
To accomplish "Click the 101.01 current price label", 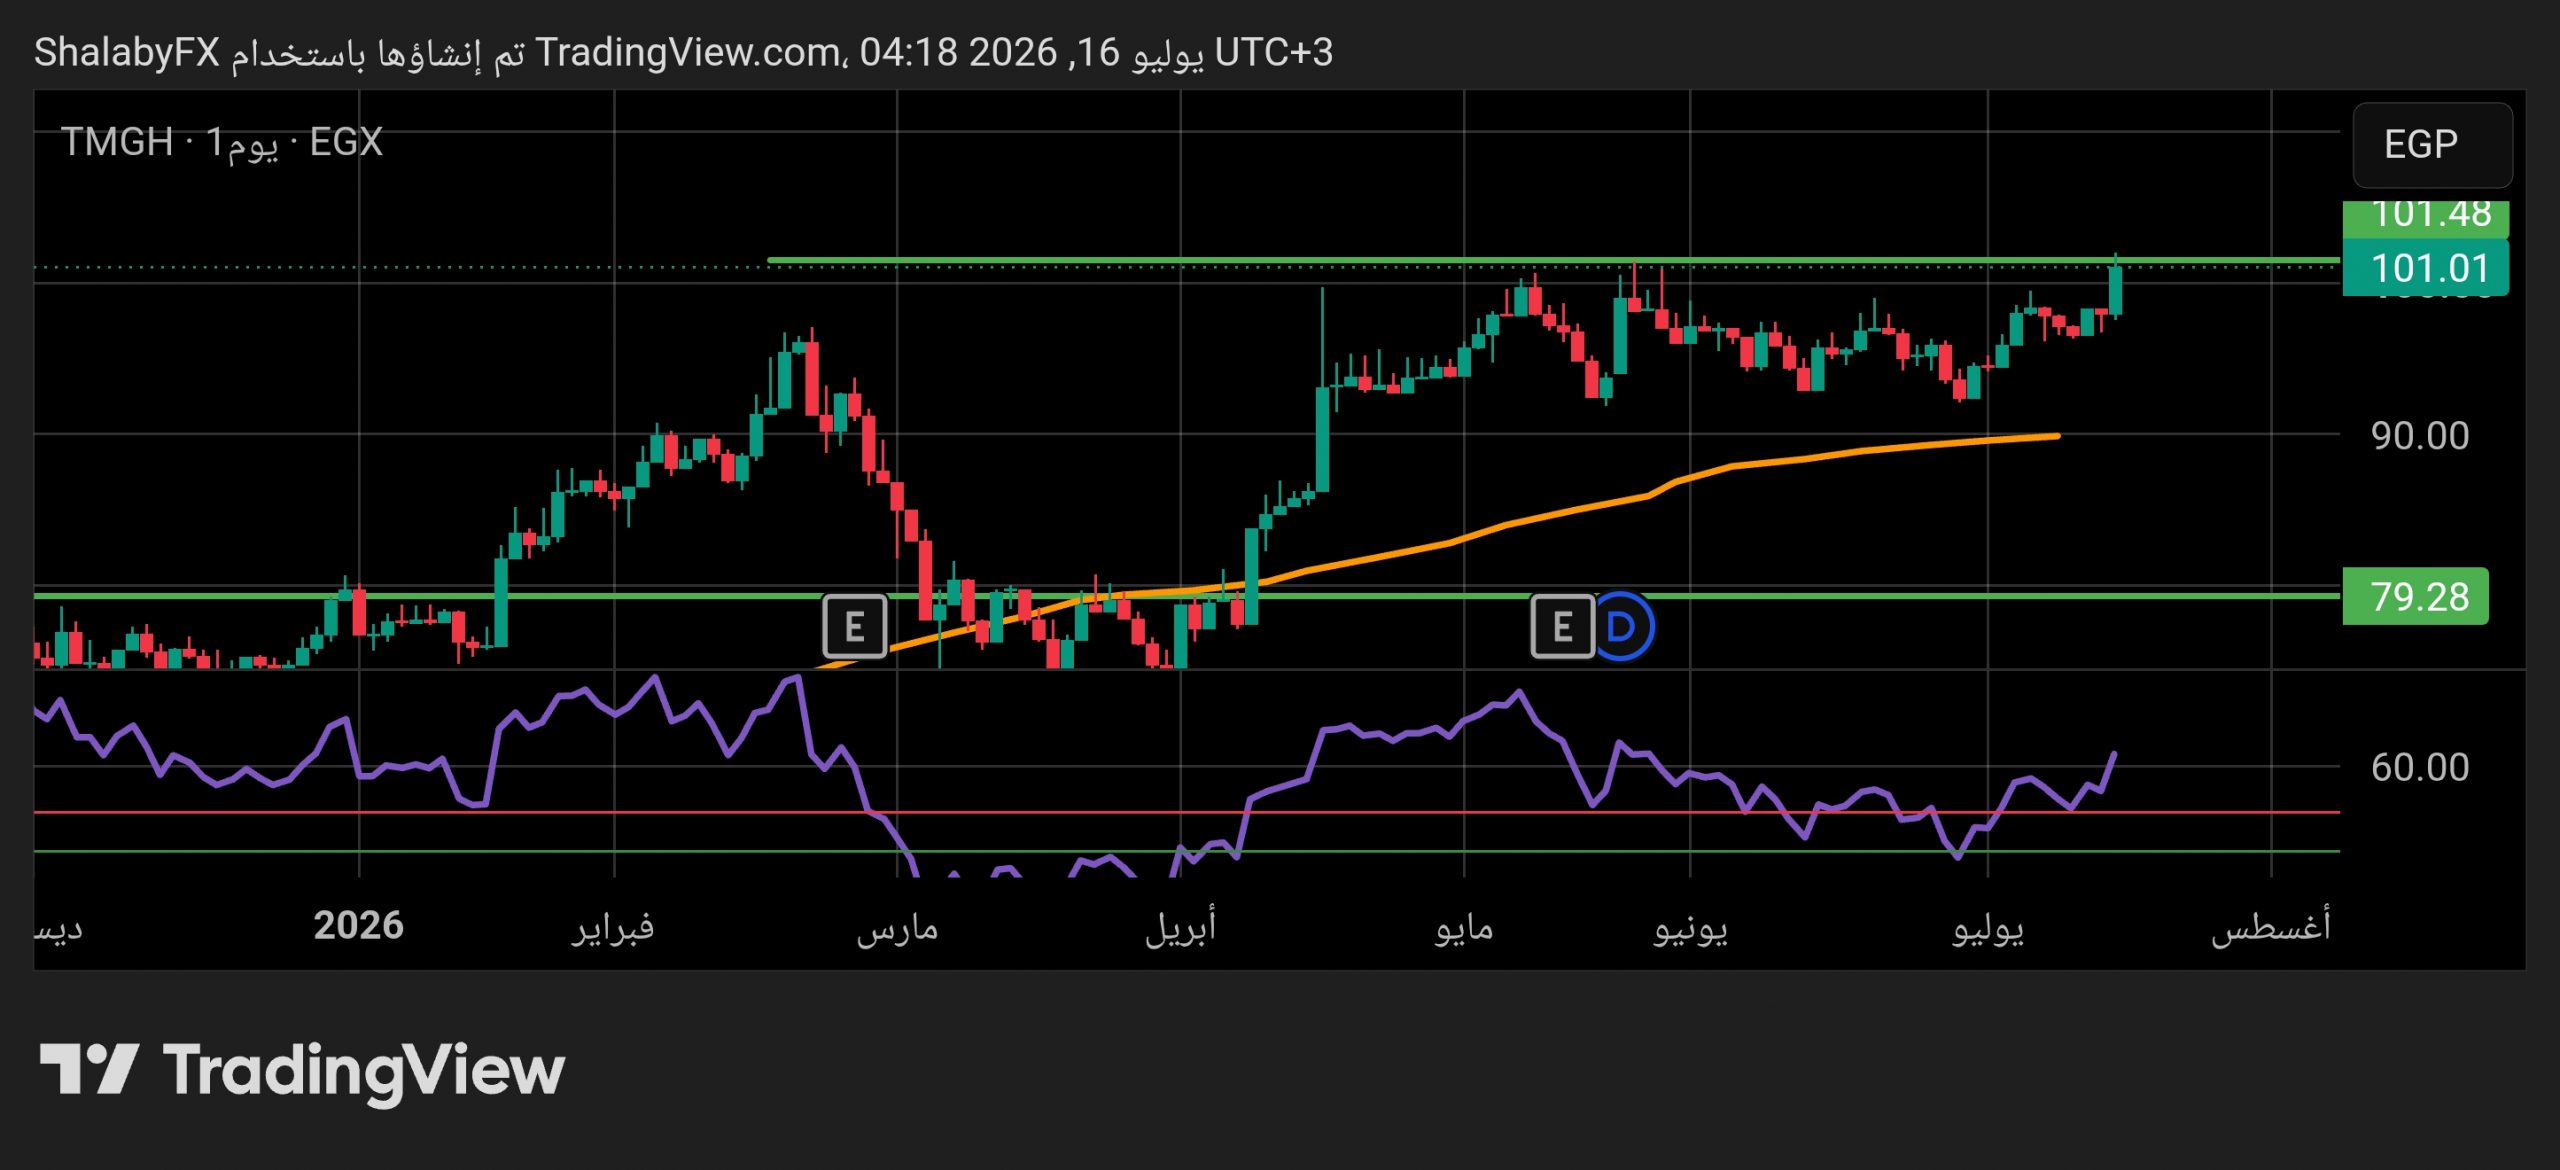I will [x=2425, y=268].
